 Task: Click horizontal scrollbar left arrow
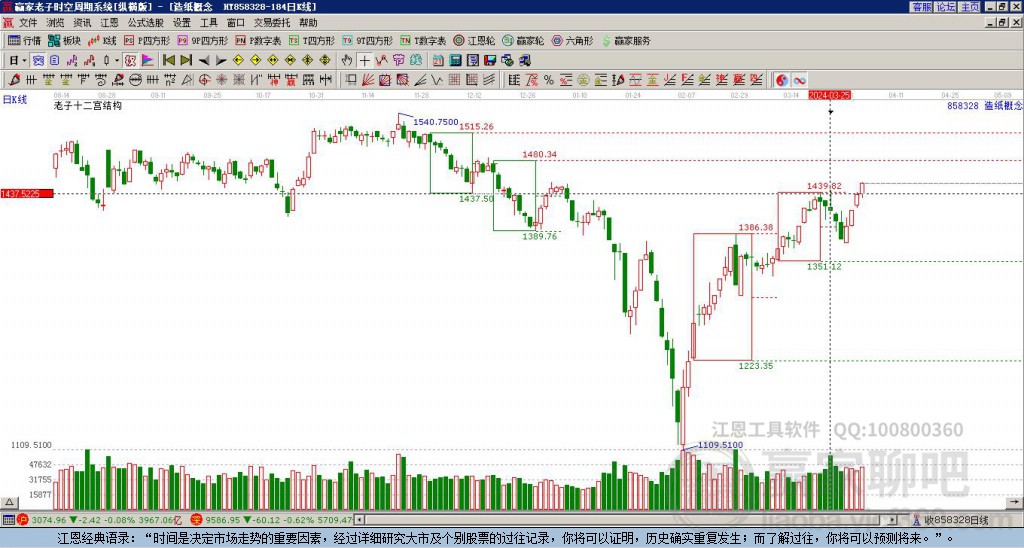click(359, 520)
